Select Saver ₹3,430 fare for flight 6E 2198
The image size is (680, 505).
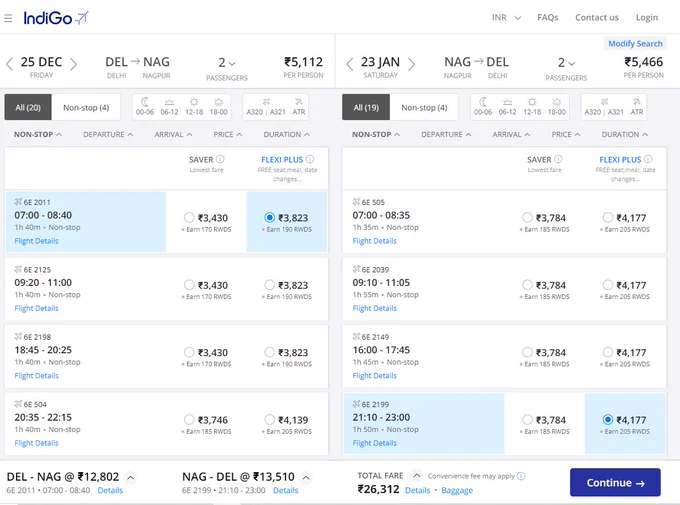point(189,352)
